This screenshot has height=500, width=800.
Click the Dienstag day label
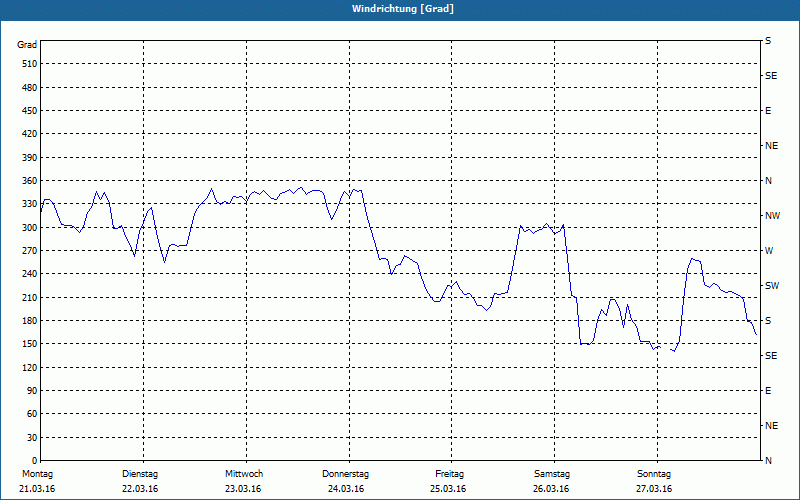pos(140,474)
